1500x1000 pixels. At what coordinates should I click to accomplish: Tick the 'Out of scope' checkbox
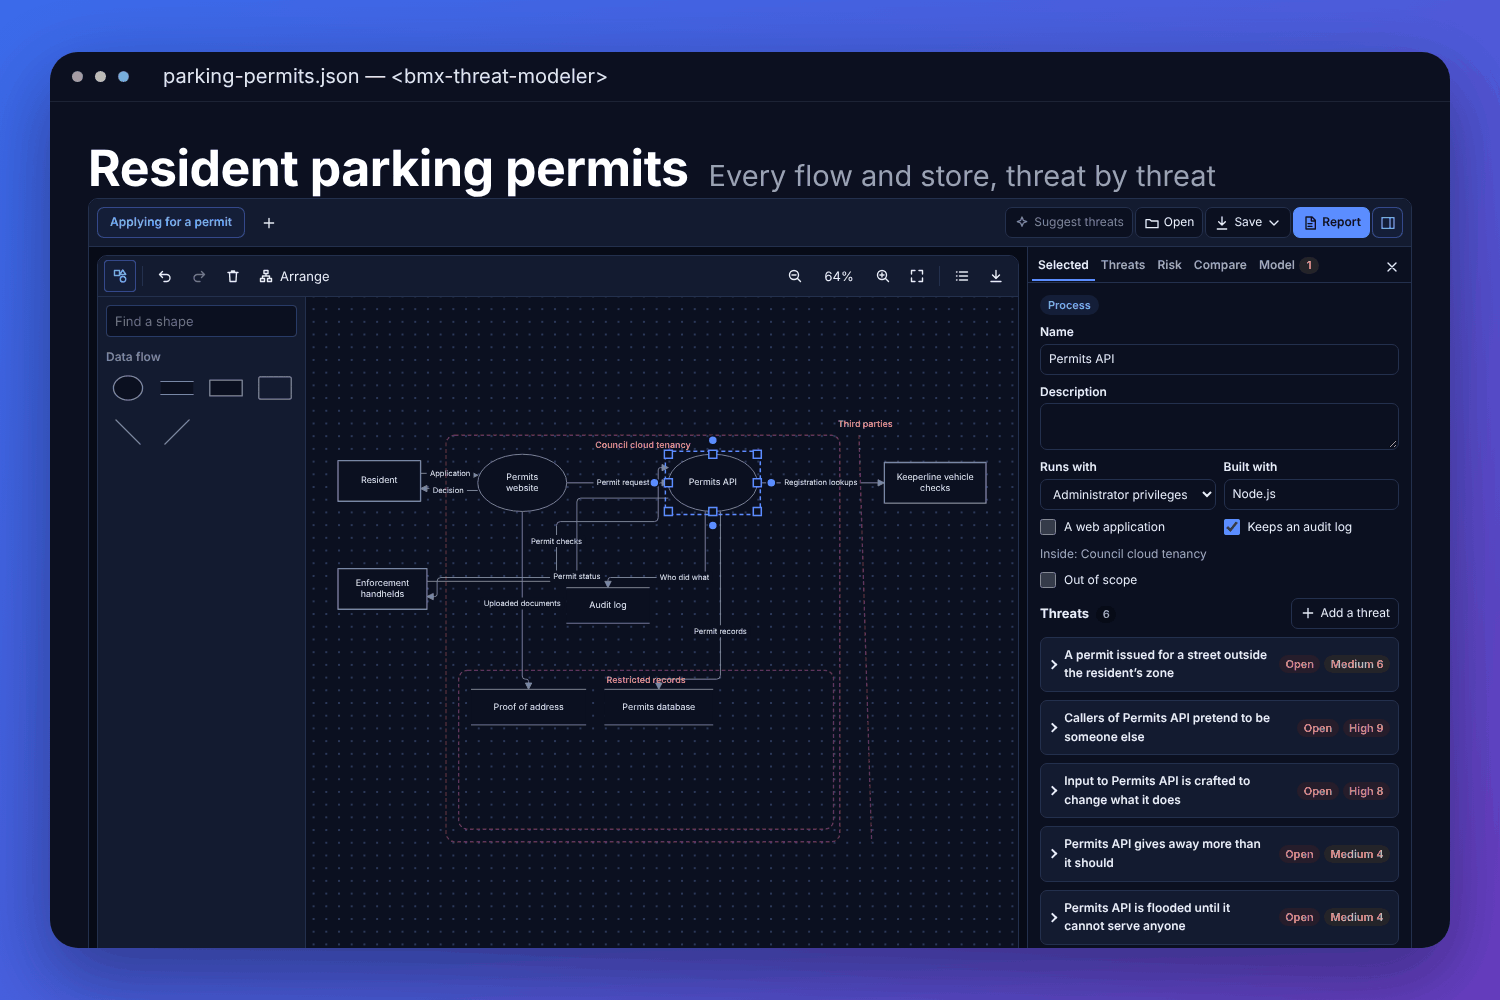(x=1048, y=580)
